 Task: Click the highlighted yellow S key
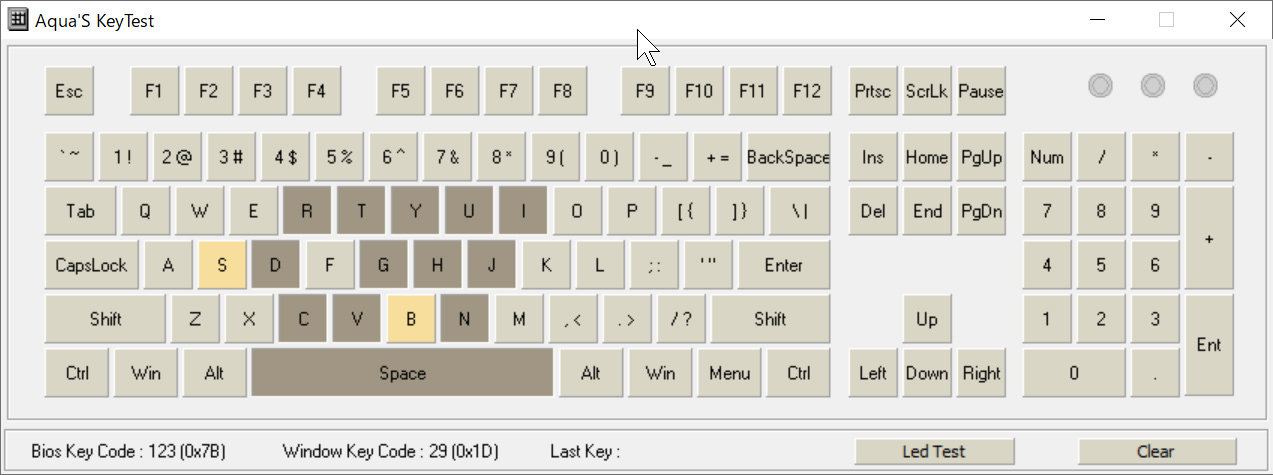point(223,266)
